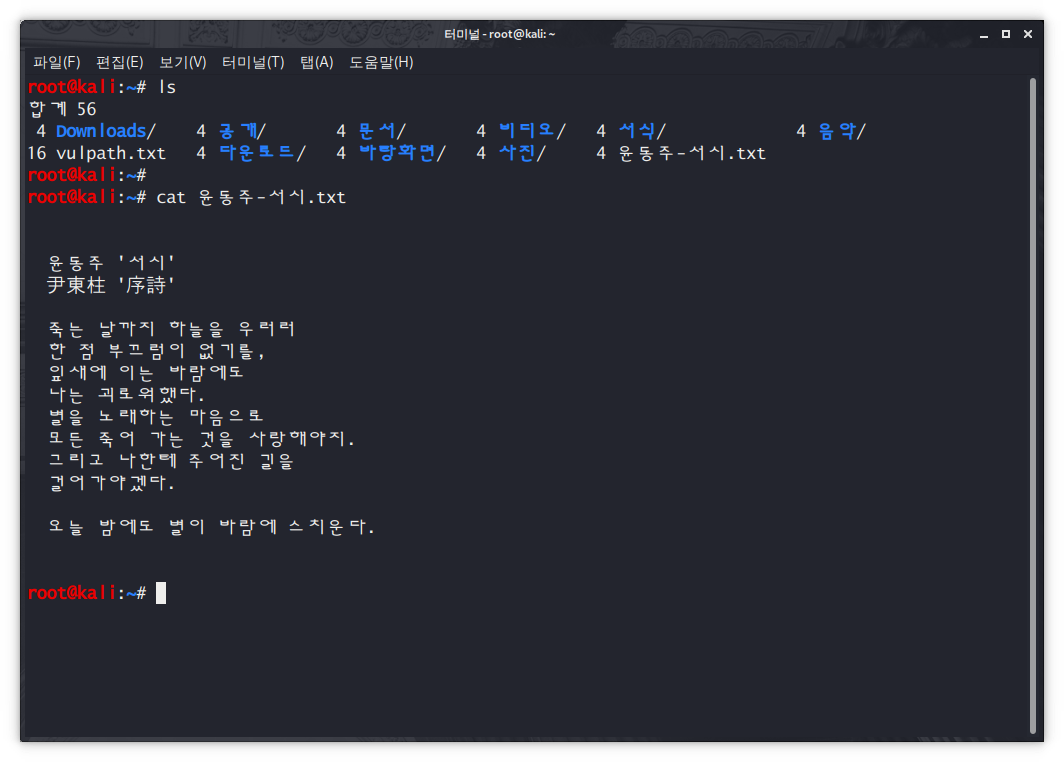
Task: Click the 바탕화면/ directory entry
Action: (x=402, y=153)
